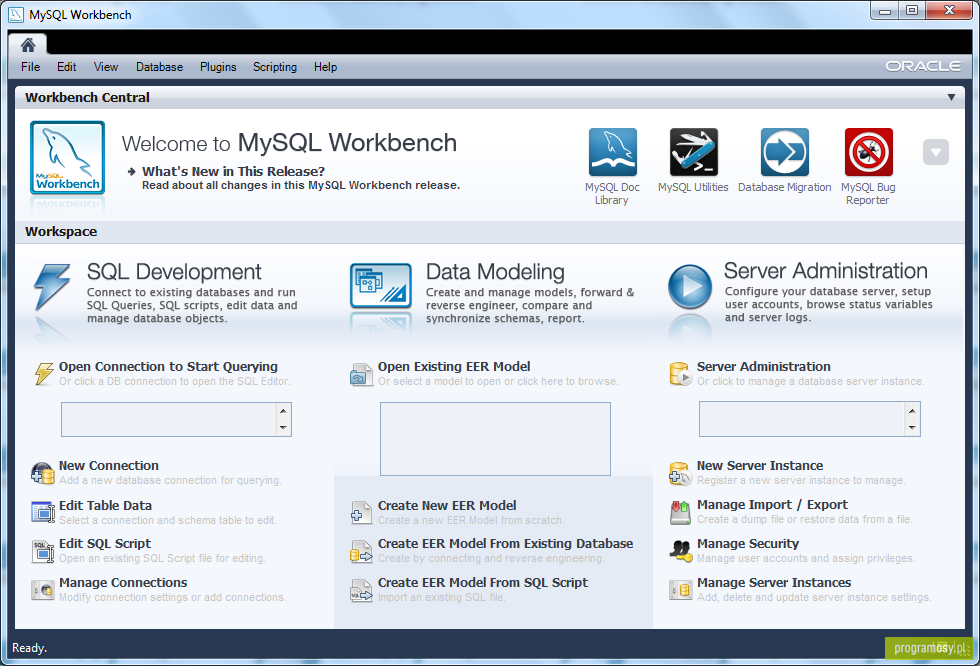980x666 pixels.
Task: Click the Server Administration database icon
Action: (680, 374)
